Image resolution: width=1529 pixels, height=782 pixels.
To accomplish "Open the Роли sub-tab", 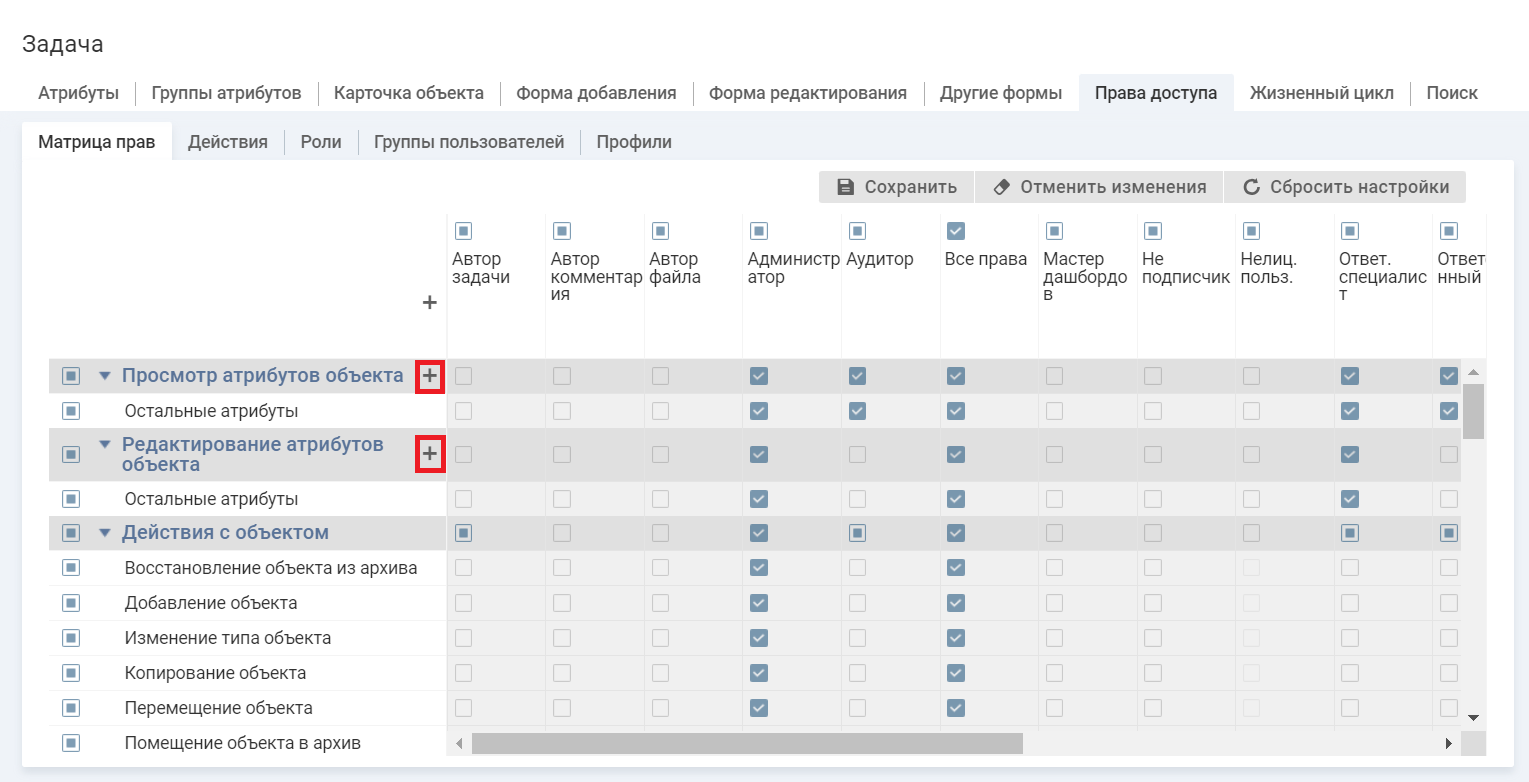I will click(x=321, y=142).
